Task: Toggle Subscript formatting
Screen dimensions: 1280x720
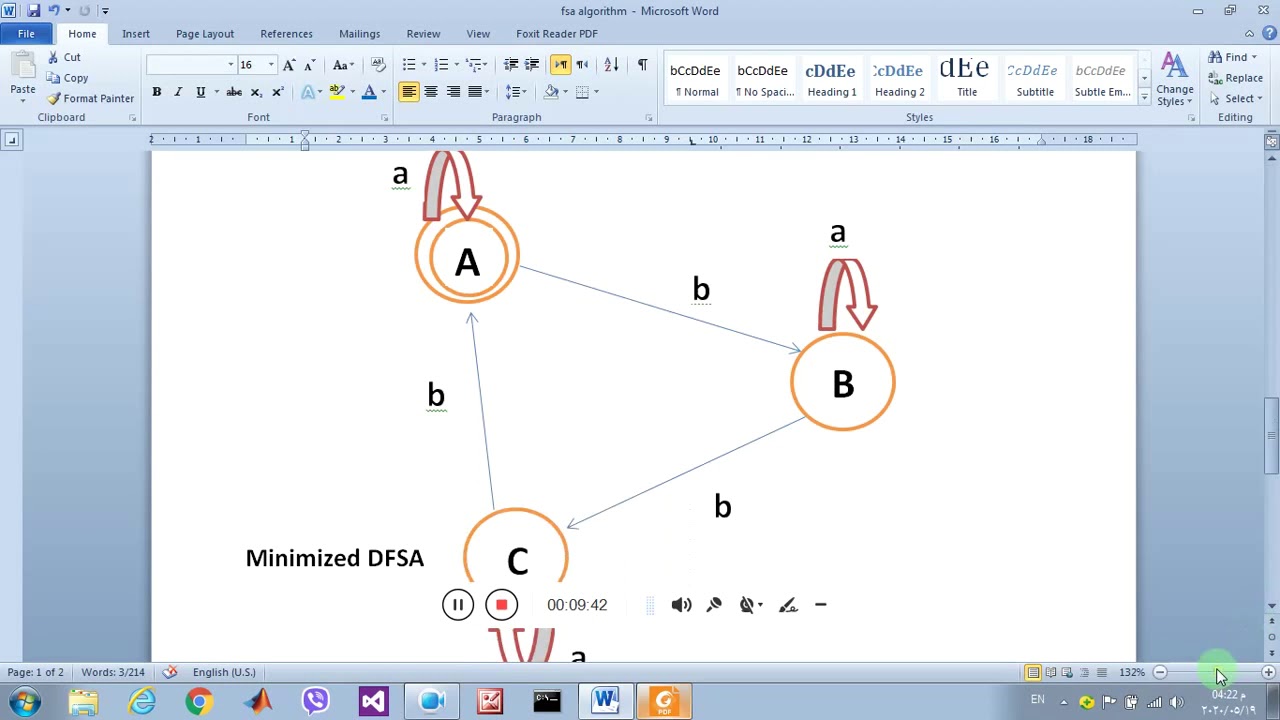Action: tap(256, 92)
